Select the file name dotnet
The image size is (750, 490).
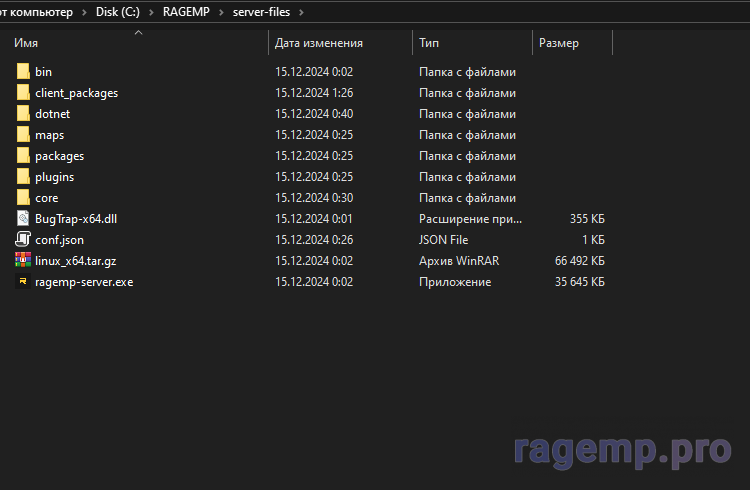53,114
